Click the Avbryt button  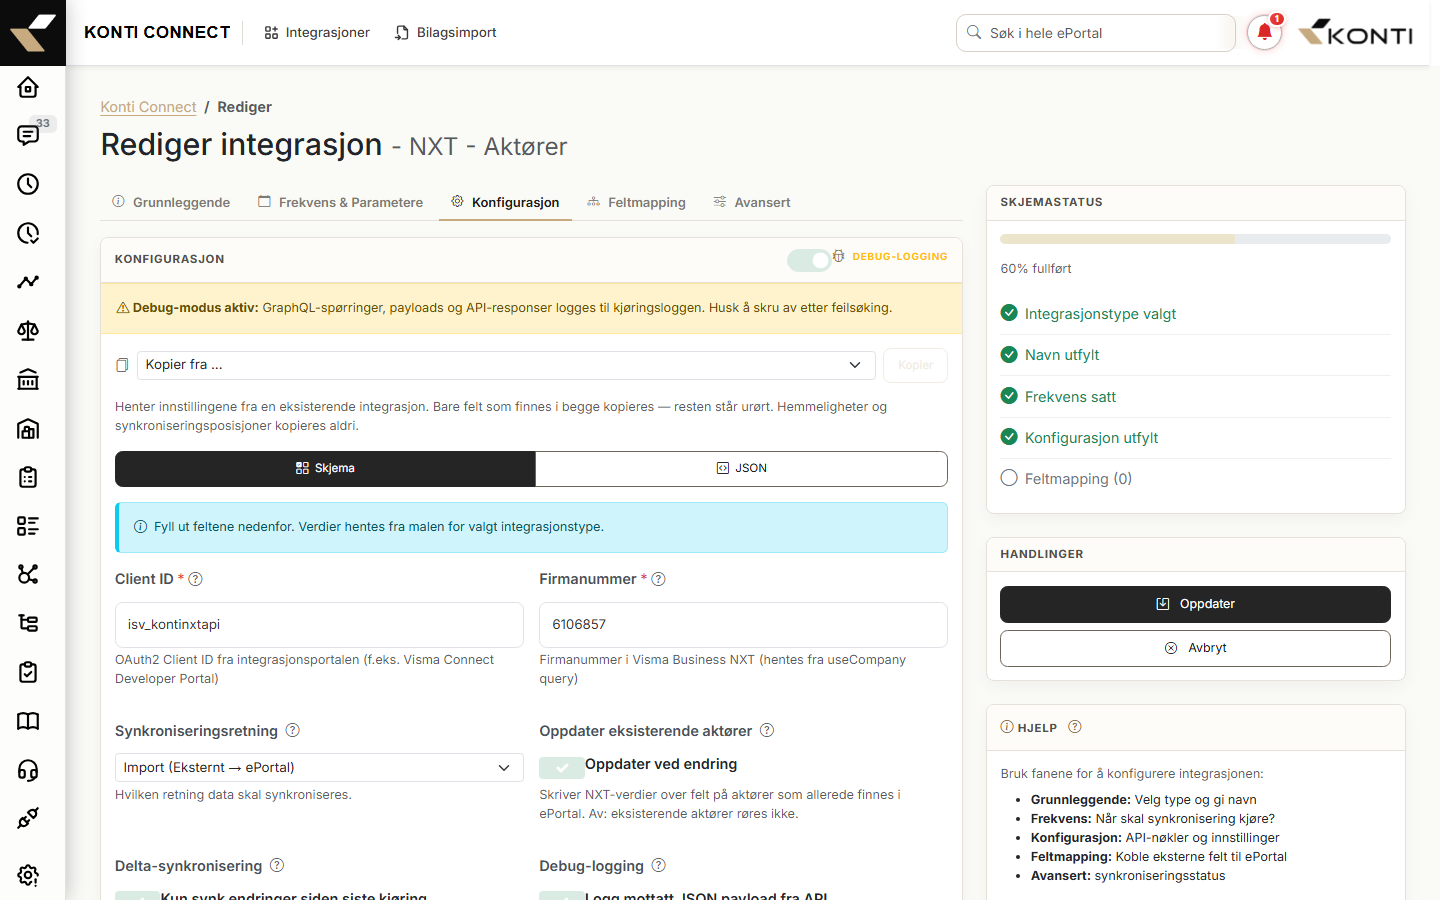[1195, 648]
